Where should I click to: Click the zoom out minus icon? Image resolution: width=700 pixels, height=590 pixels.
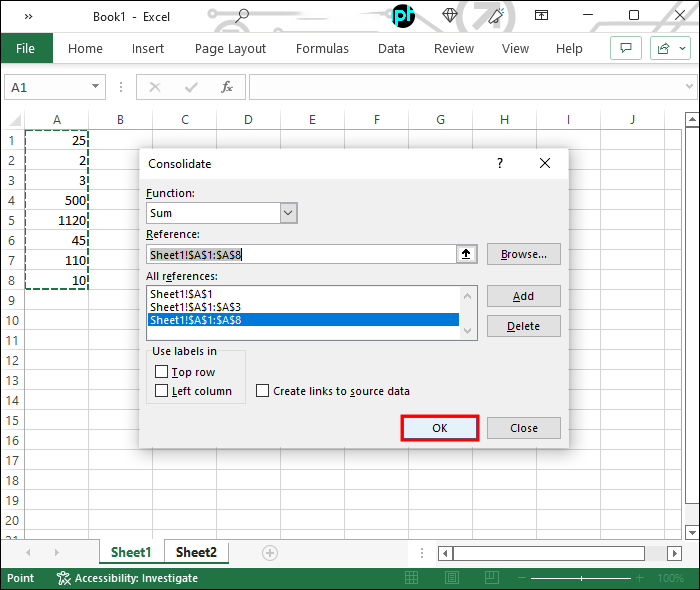(521, 578)
